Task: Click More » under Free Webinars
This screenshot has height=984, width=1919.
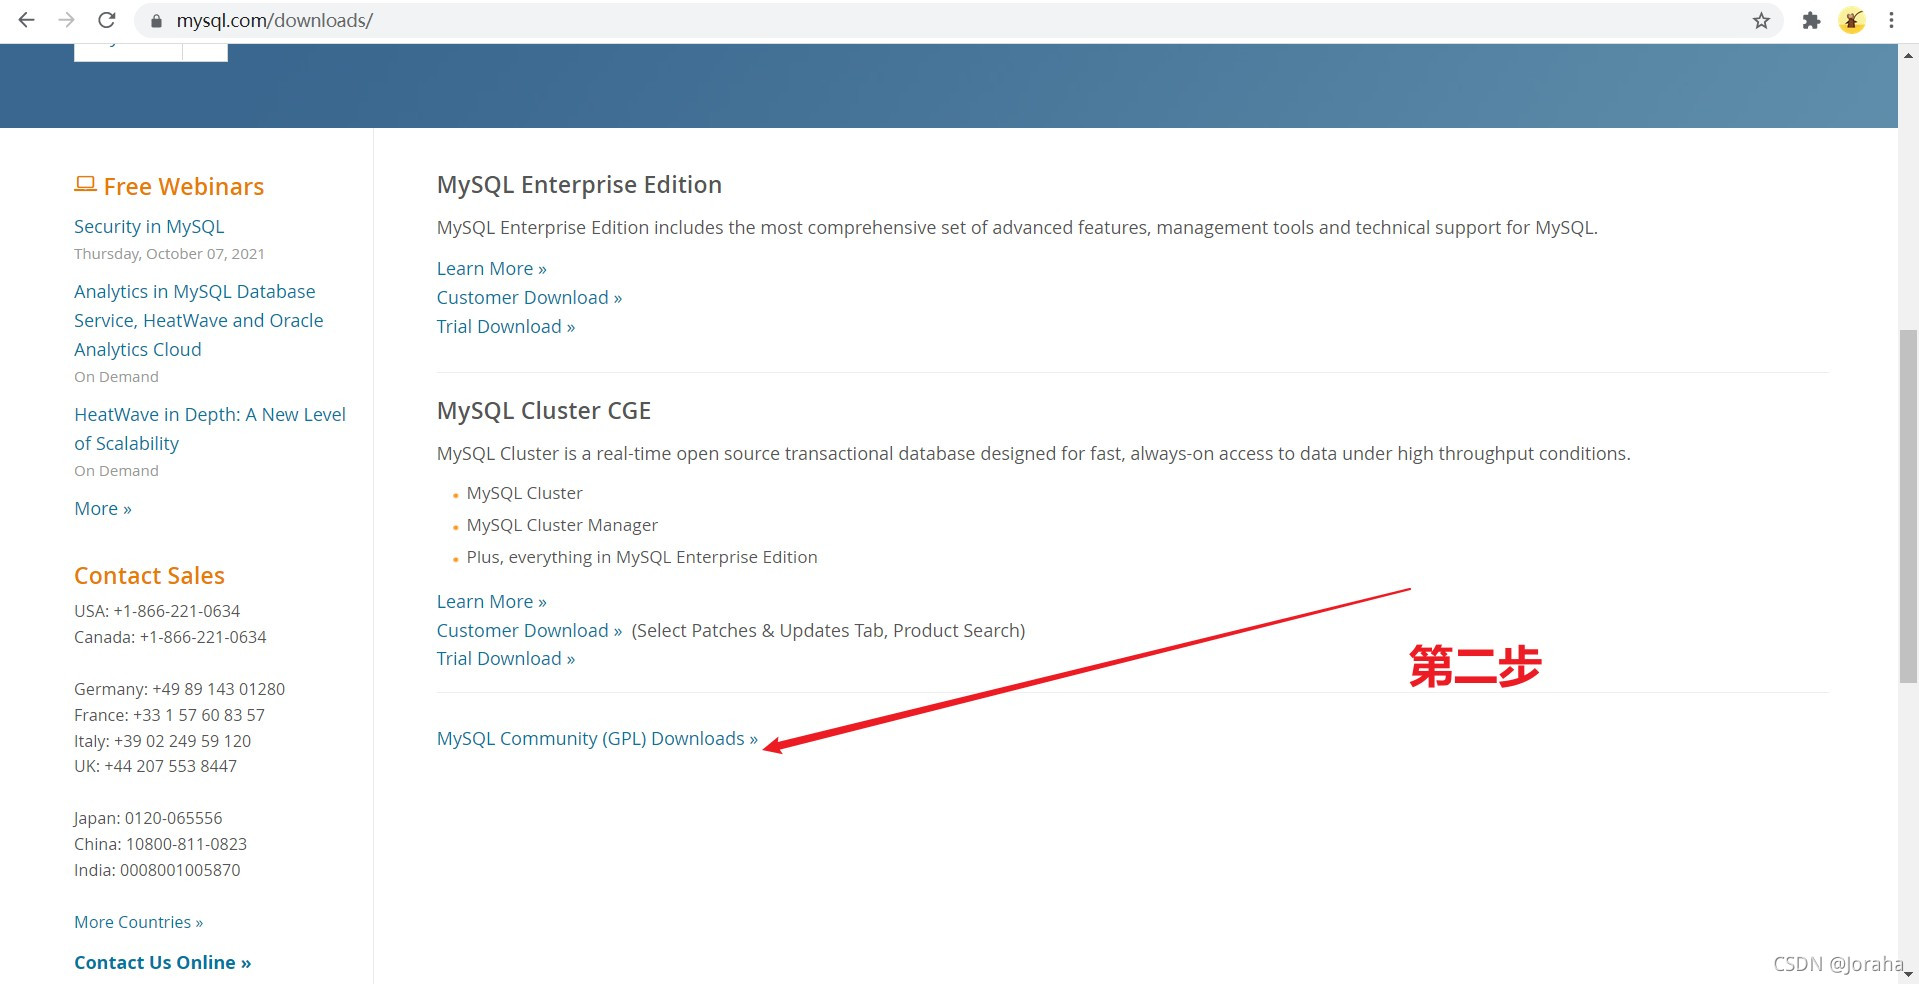Action: click(103, 509)
